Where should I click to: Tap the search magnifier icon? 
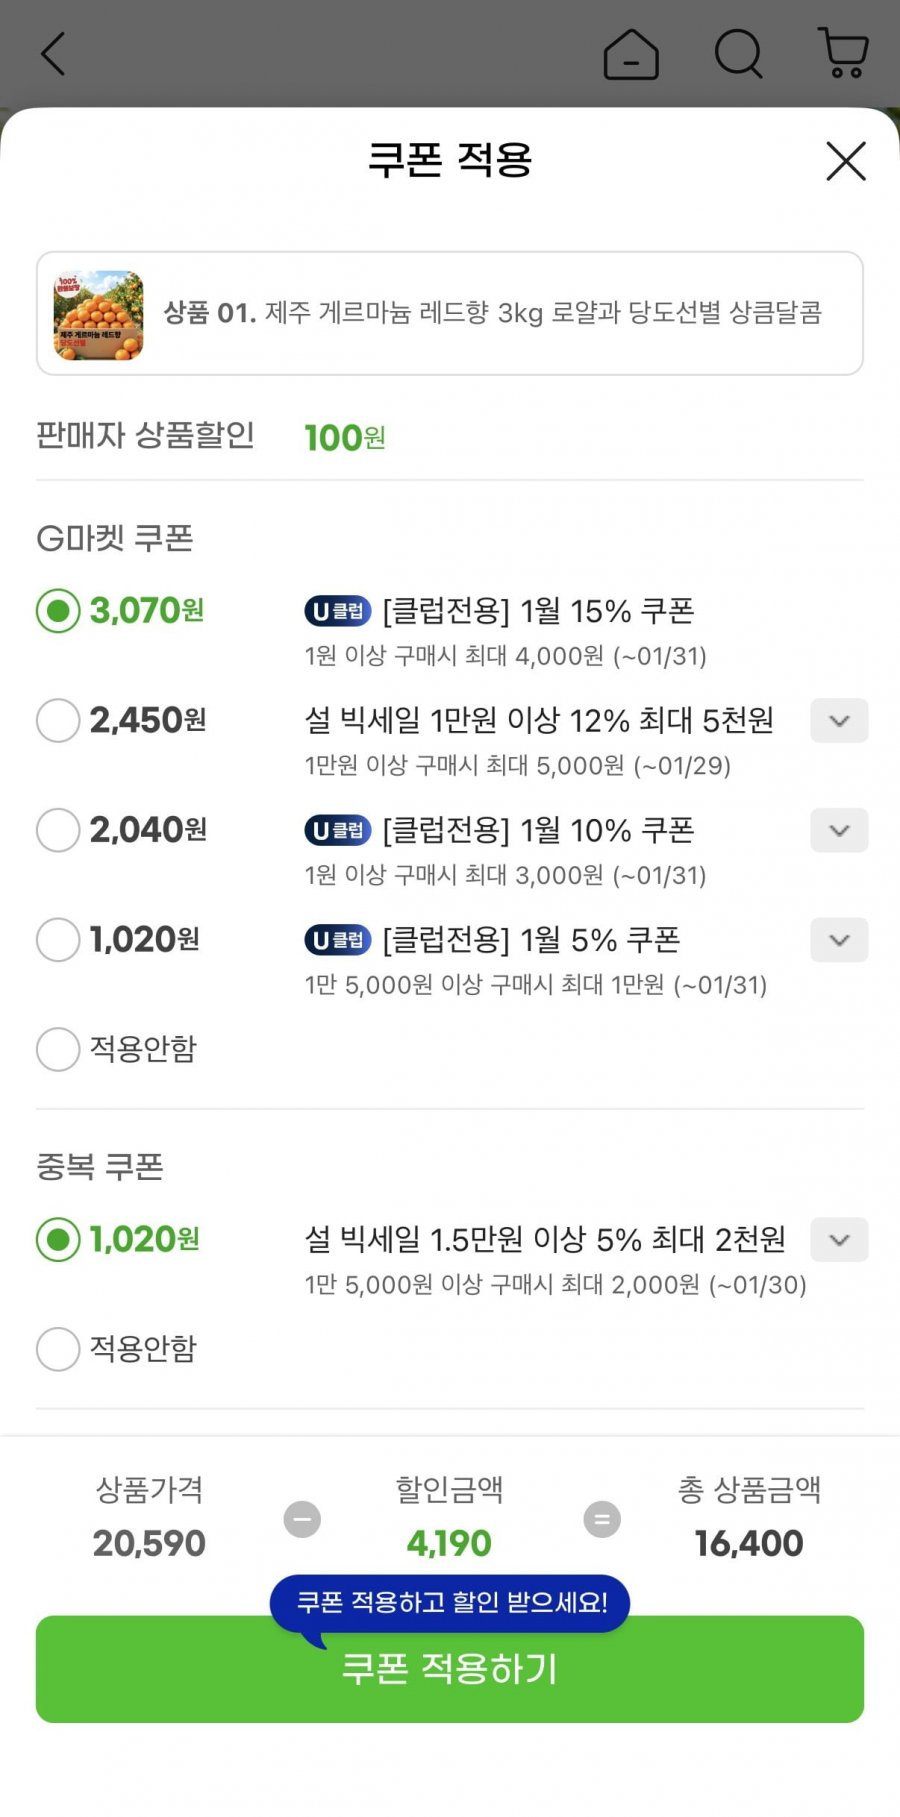739,54
